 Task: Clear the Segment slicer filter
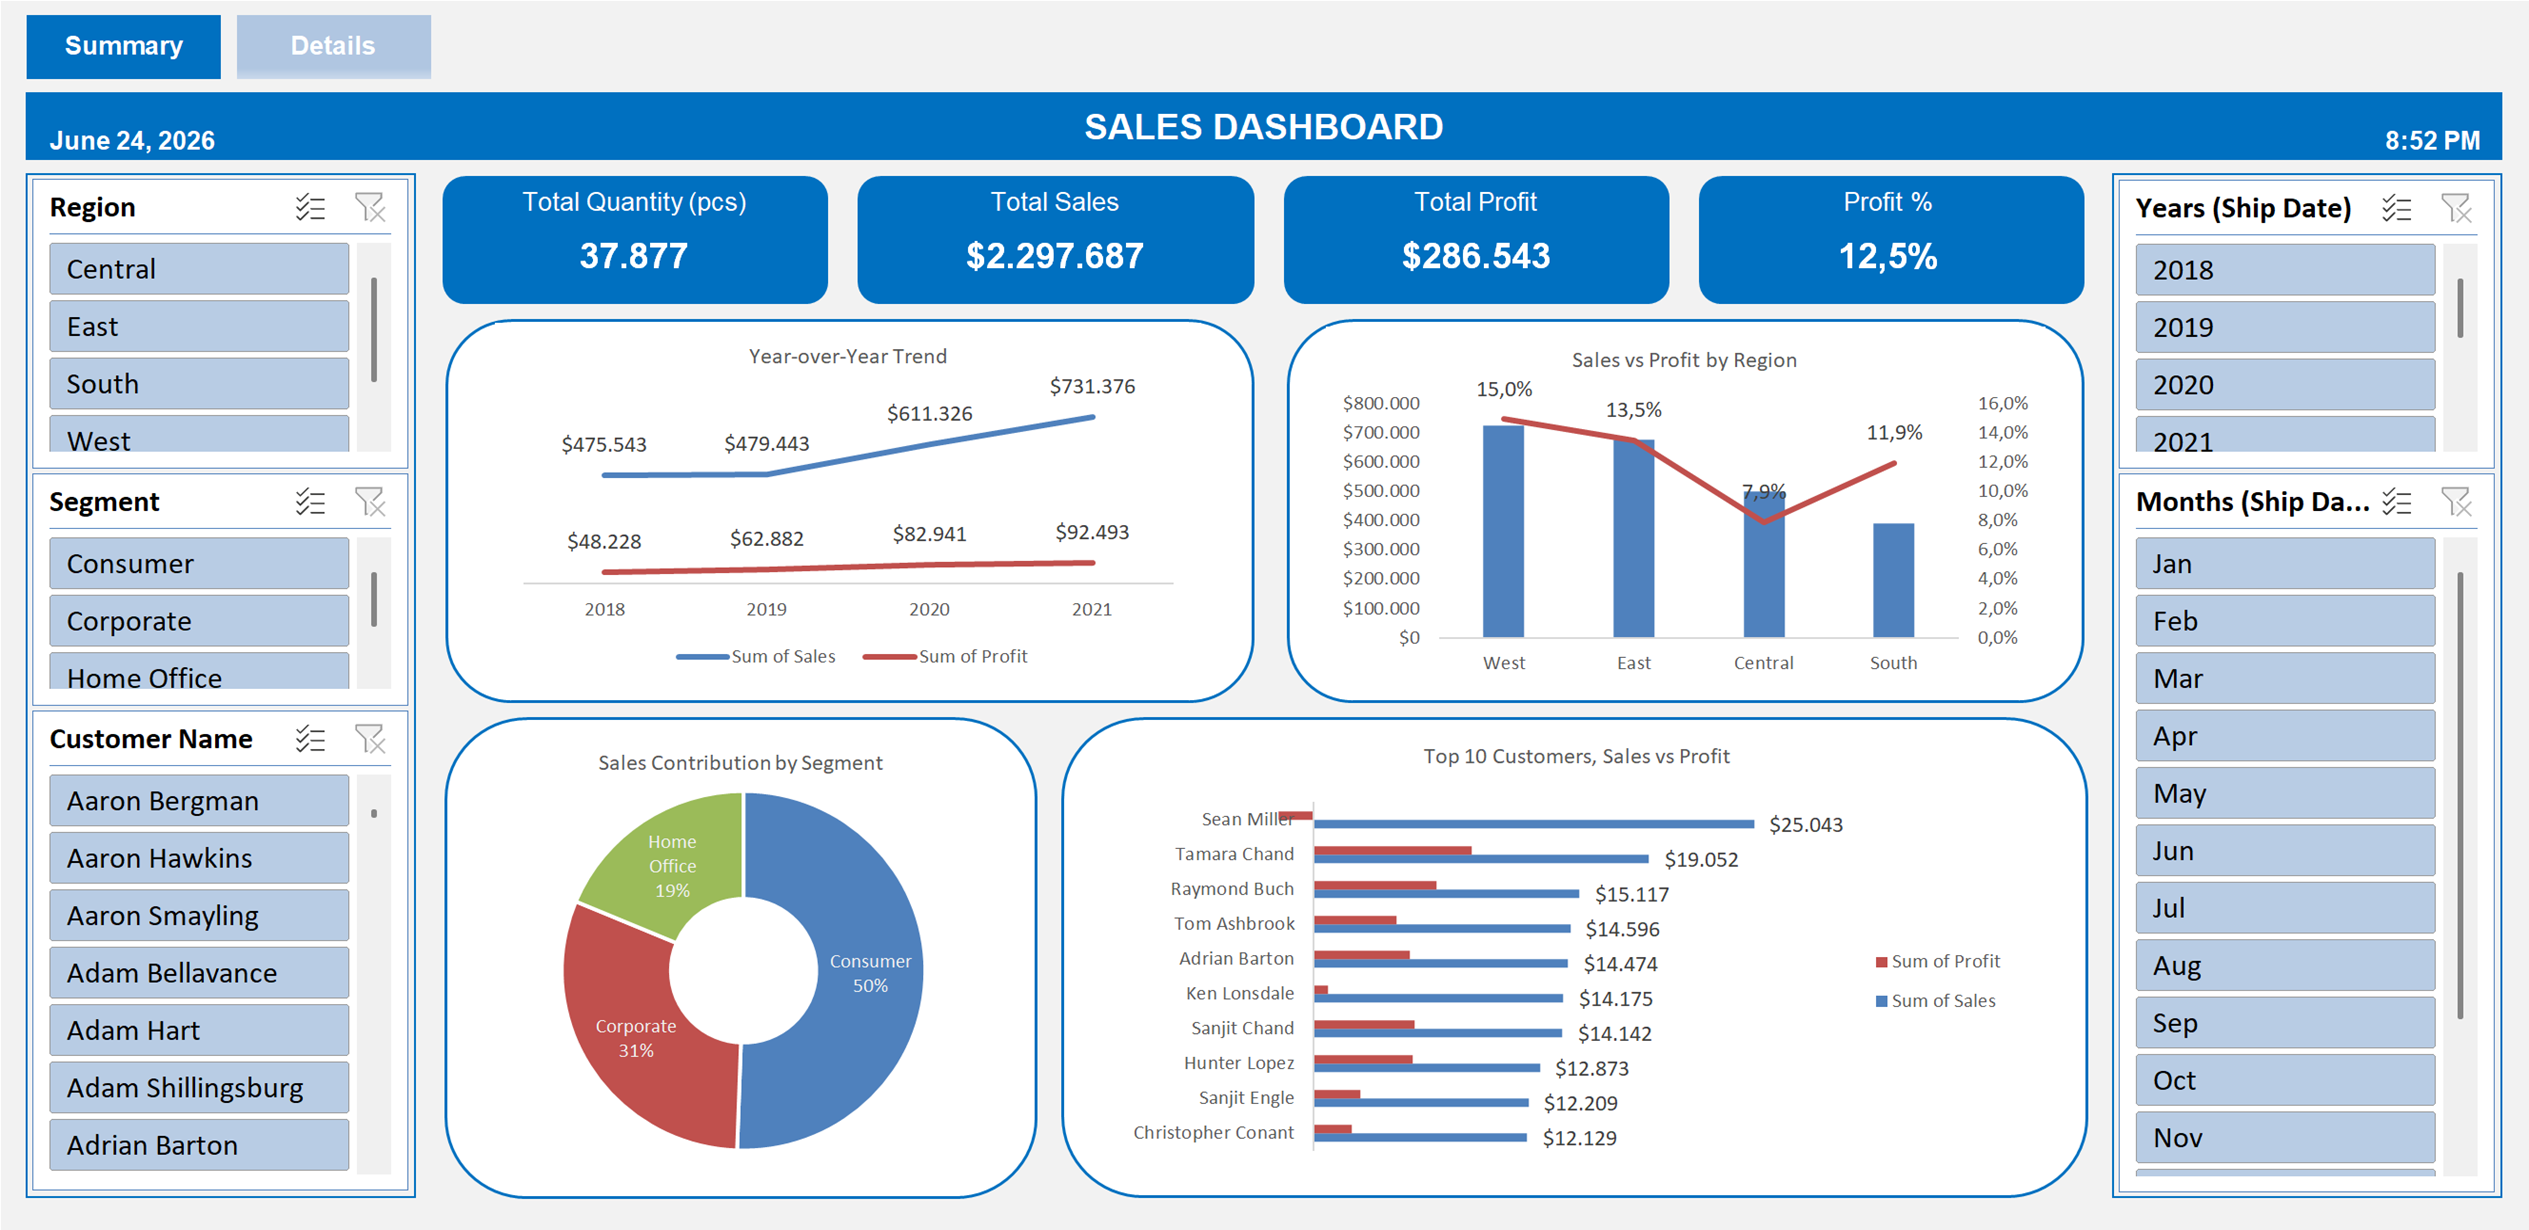tap(370, 502)
